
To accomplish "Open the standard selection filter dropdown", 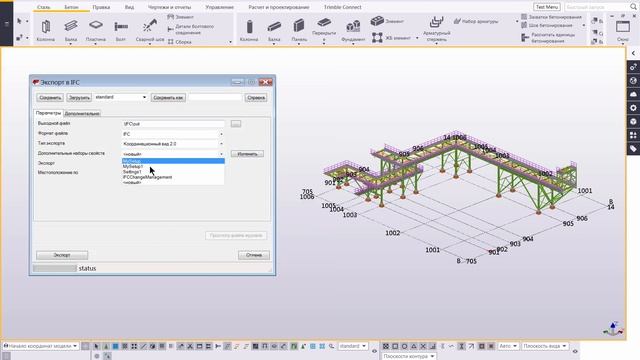I will 353,346.
